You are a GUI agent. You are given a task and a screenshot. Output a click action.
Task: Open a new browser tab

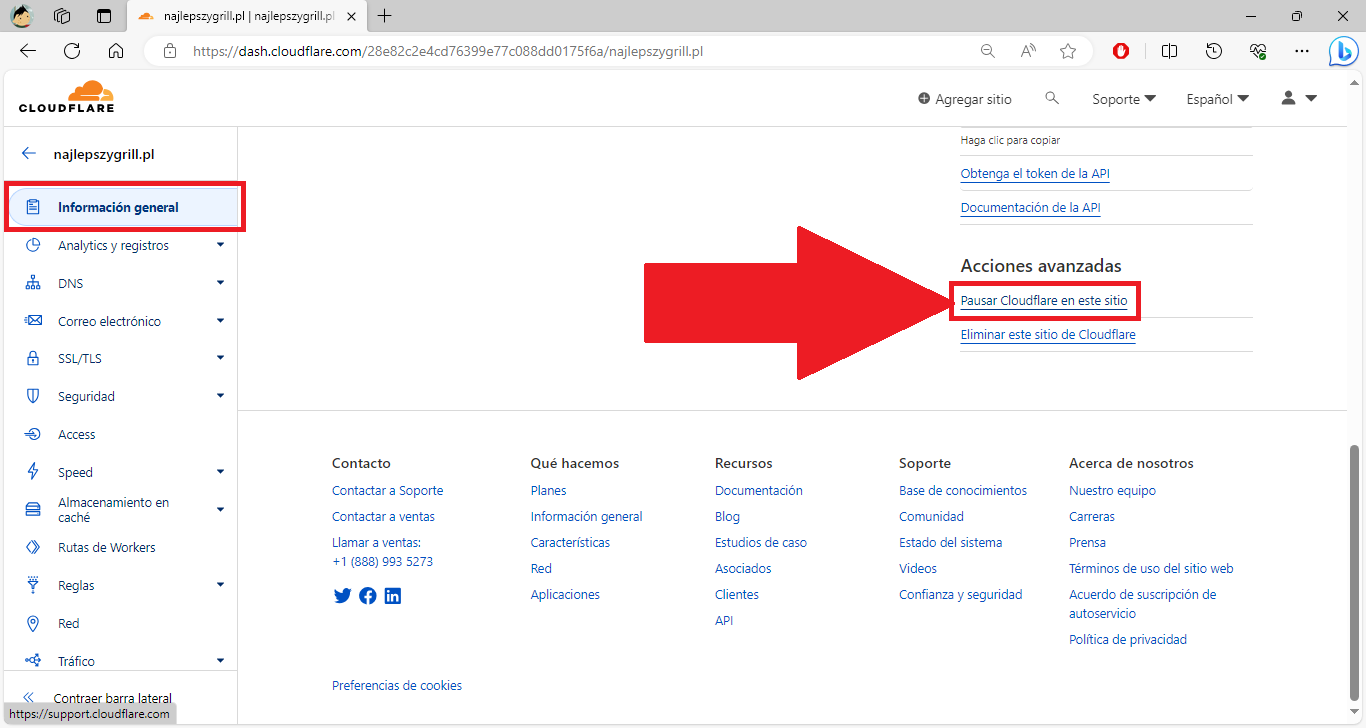point(385,15)
